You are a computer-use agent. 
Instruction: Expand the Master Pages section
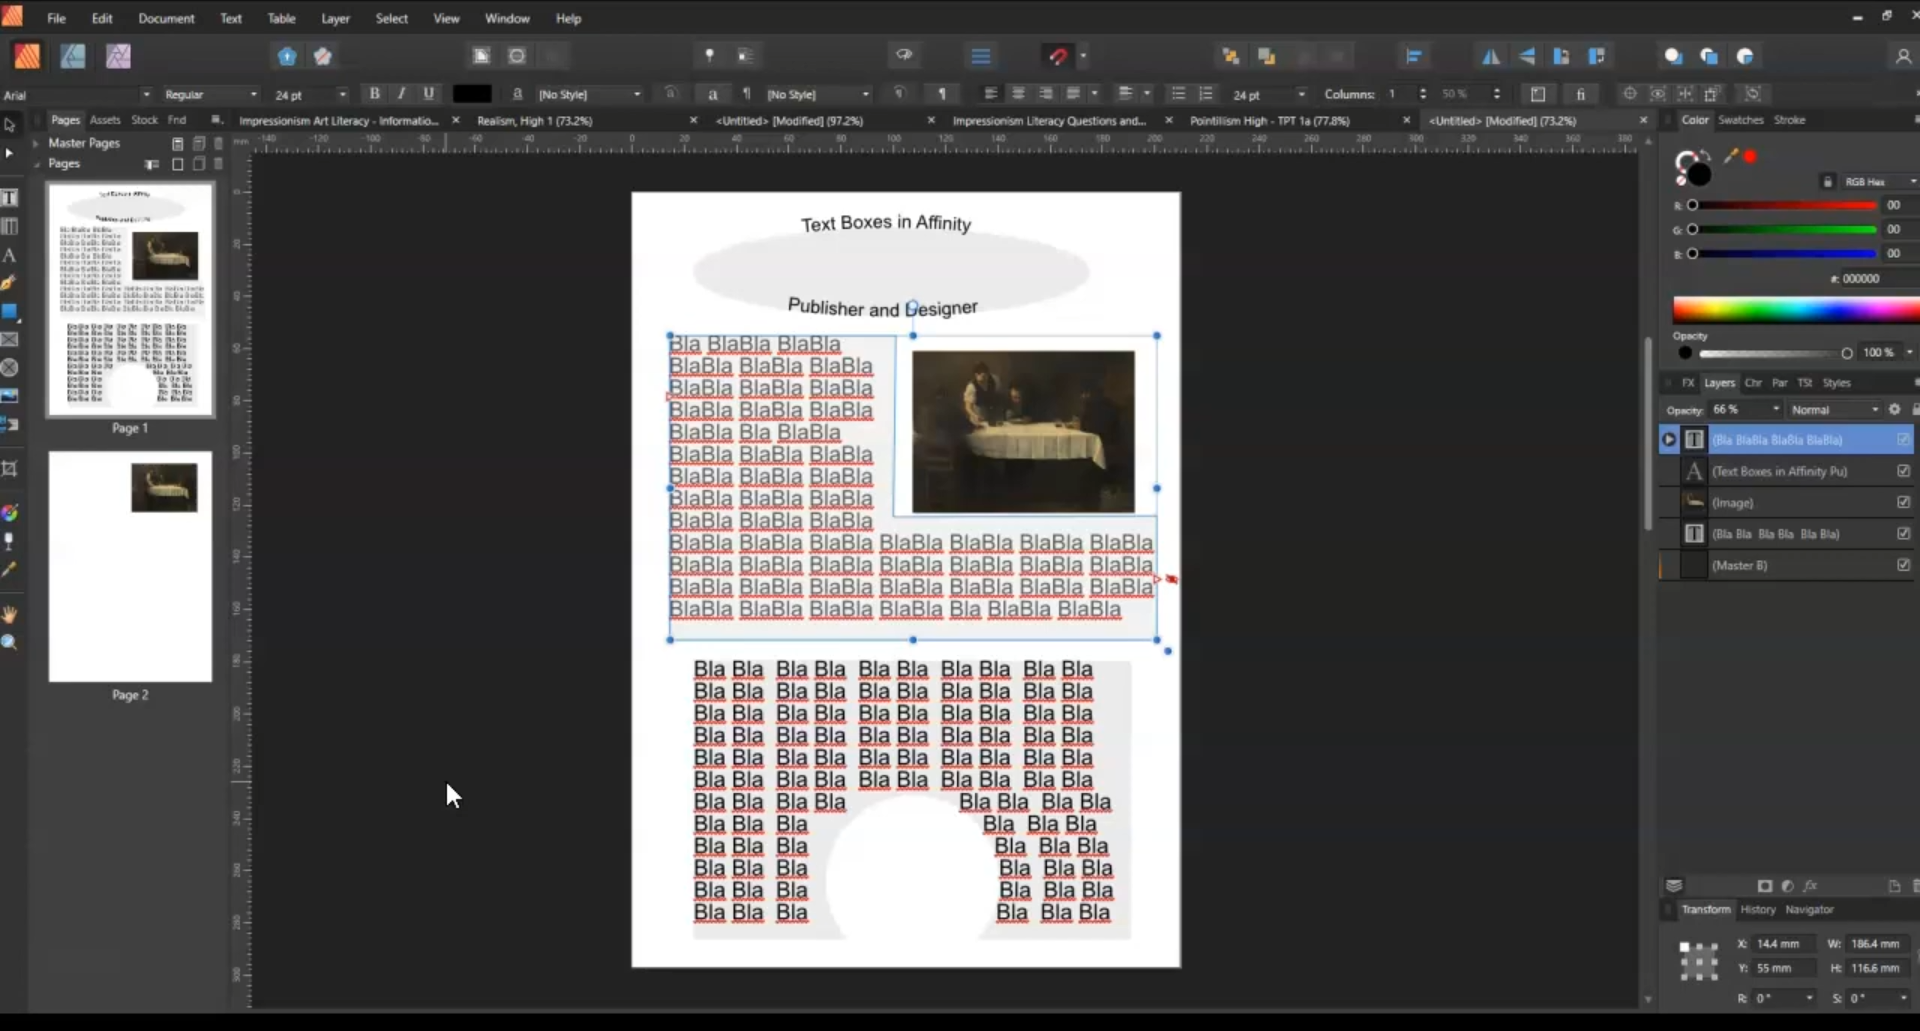coord(36,143)
